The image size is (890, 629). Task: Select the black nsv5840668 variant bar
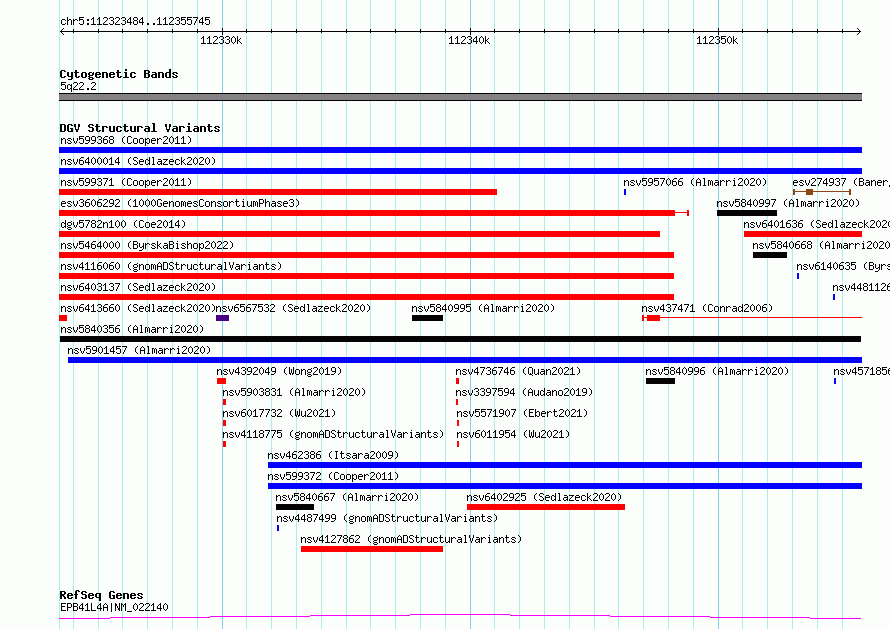tap(770, 255)
